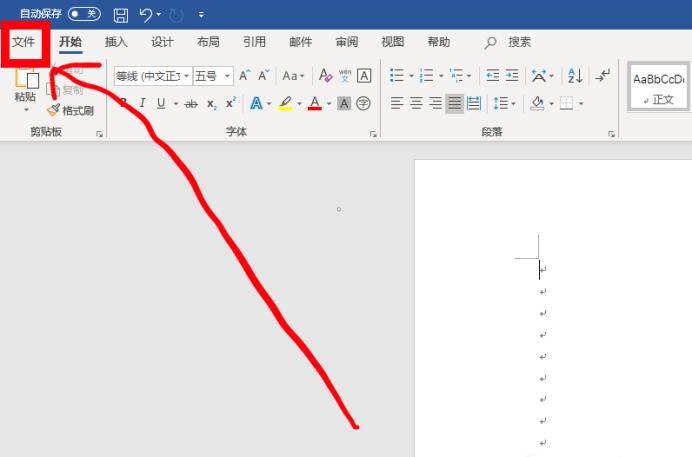Switch to the 审阅 (Review) tab

346,42
